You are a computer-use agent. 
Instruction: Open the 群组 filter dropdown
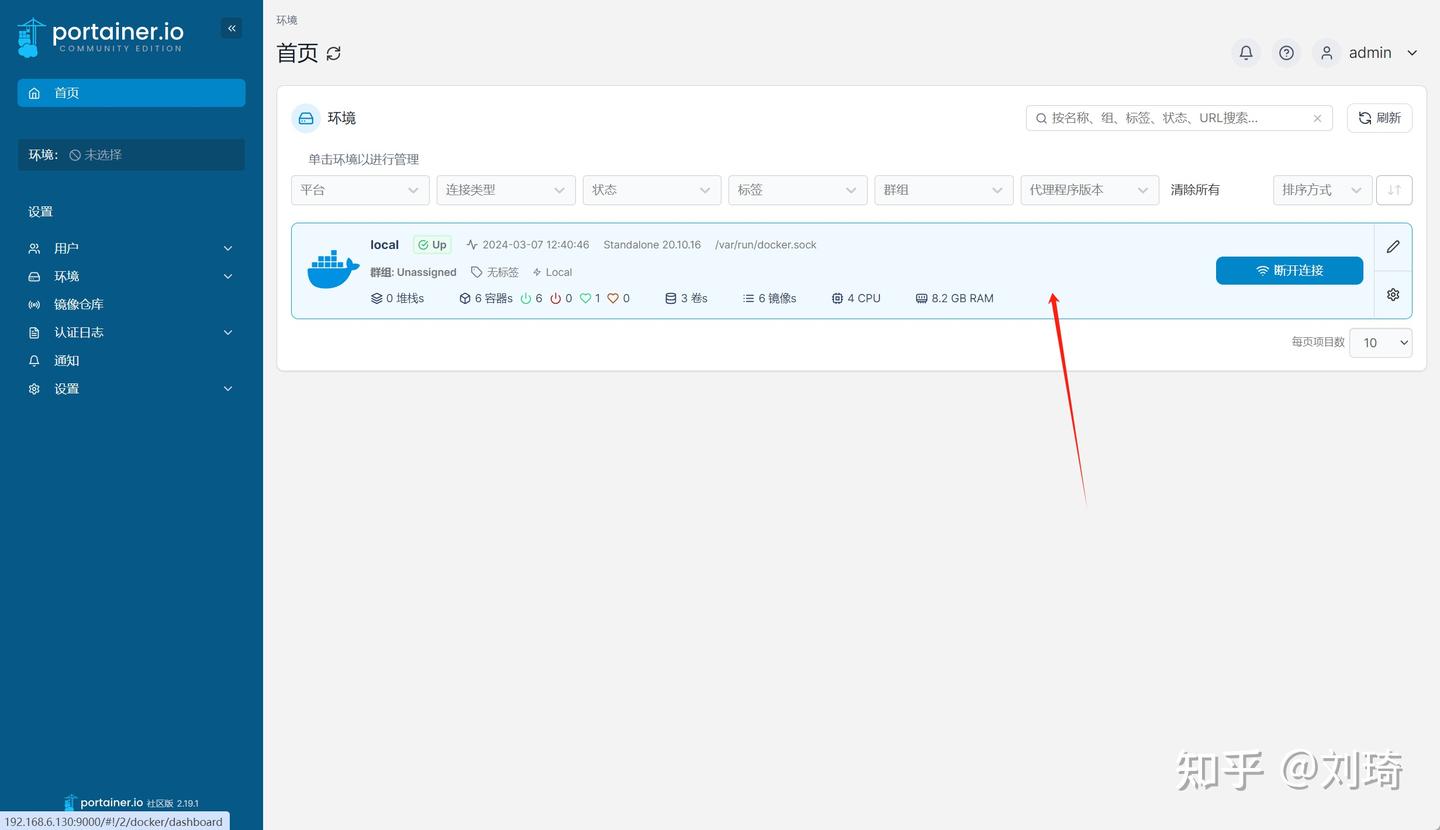coord(942,189)
